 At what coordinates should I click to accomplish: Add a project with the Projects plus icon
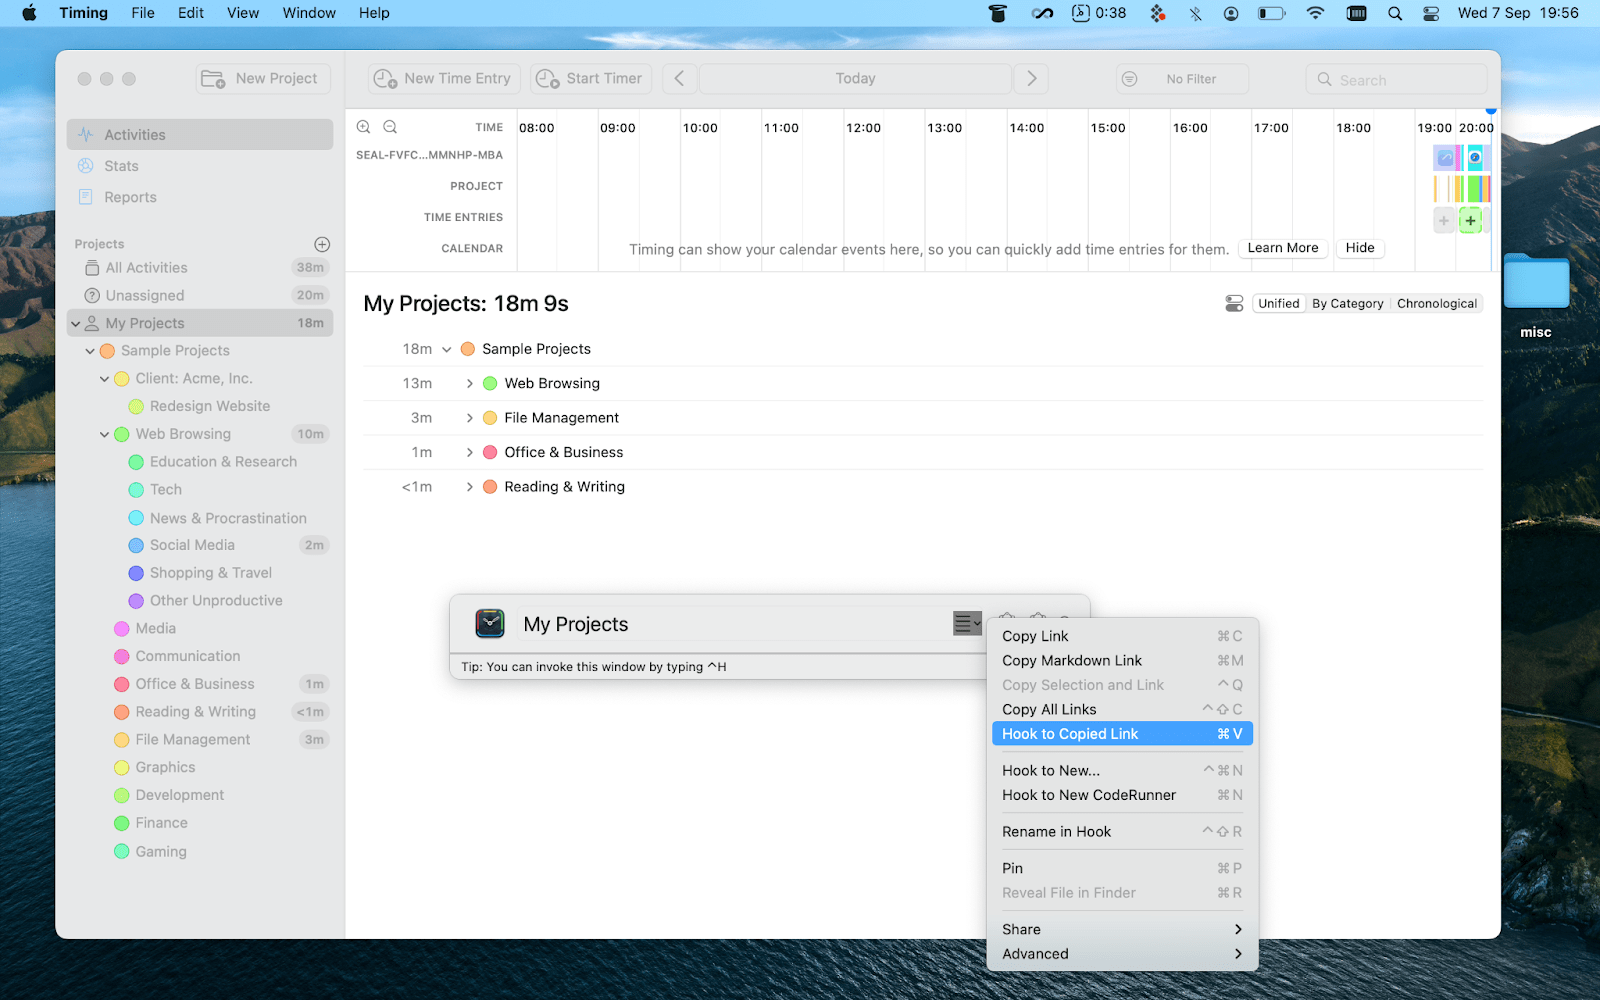(x=322, y=244)
